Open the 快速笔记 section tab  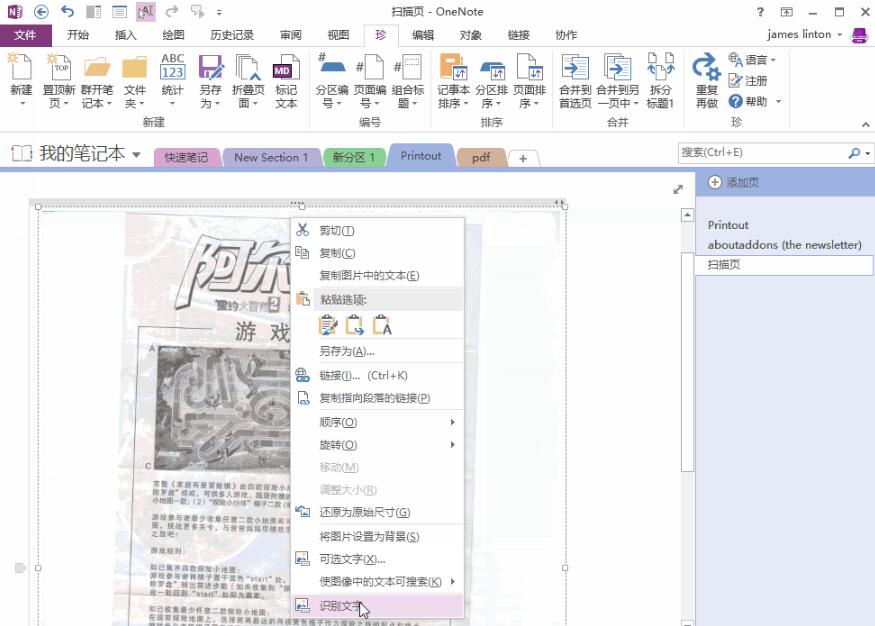186,157
